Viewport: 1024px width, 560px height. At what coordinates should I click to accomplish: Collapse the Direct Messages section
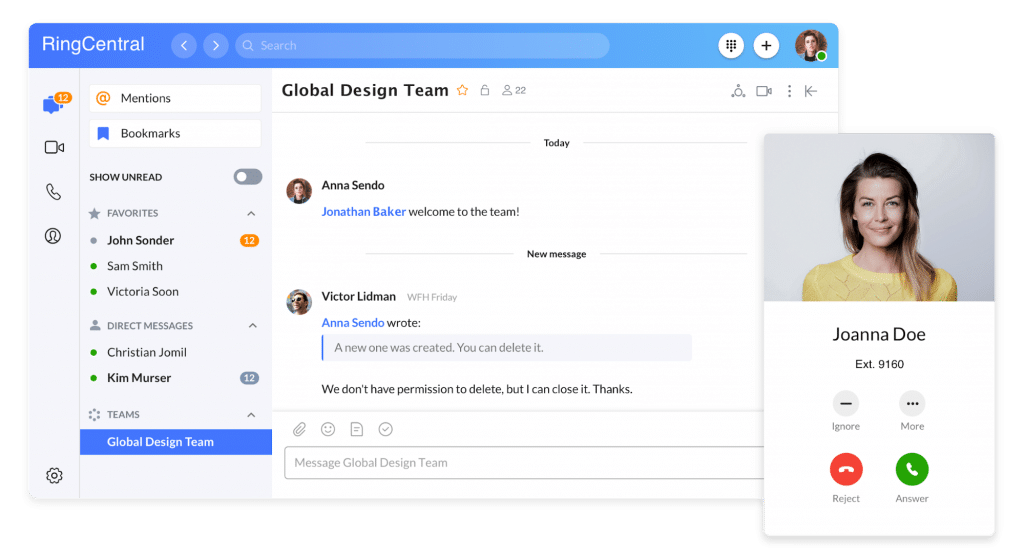coord(251,326)
